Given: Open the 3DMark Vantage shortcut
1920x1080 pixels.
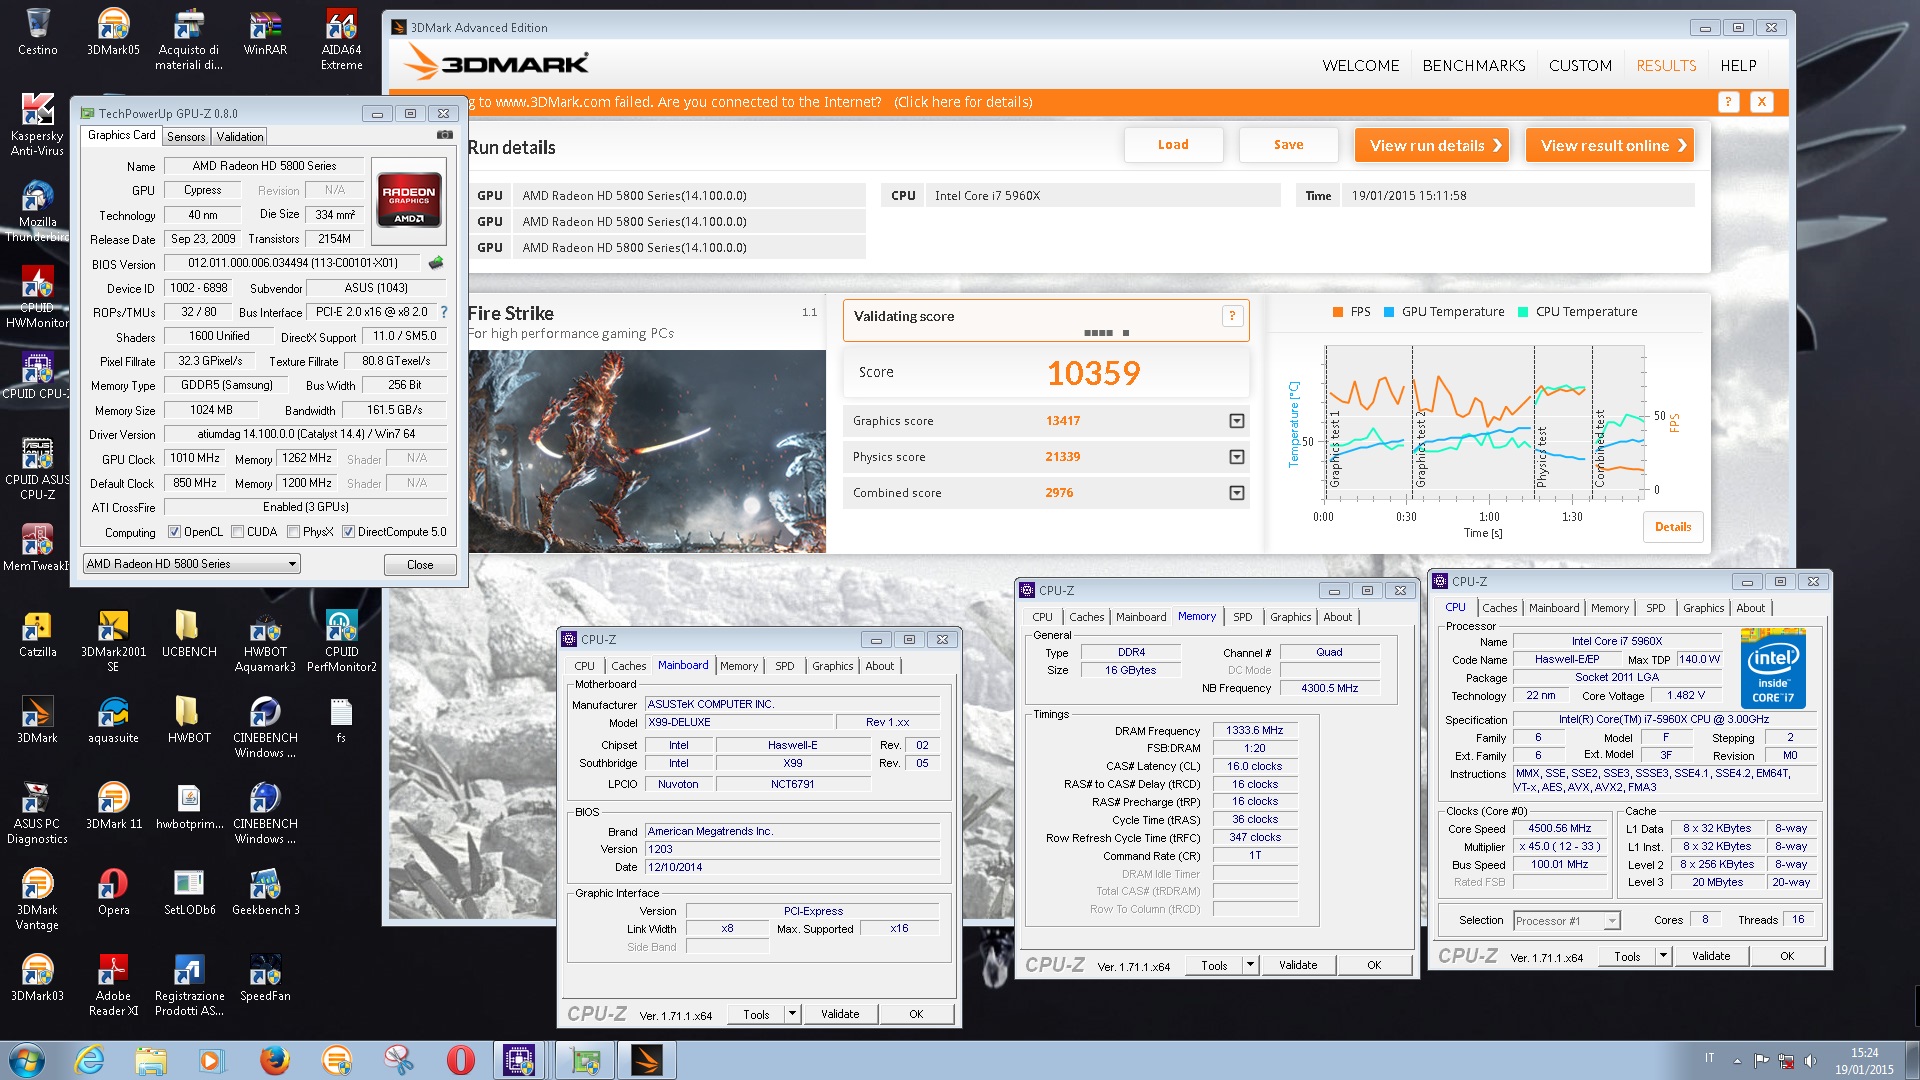Looking at the screenshot, I should (37, 898).
